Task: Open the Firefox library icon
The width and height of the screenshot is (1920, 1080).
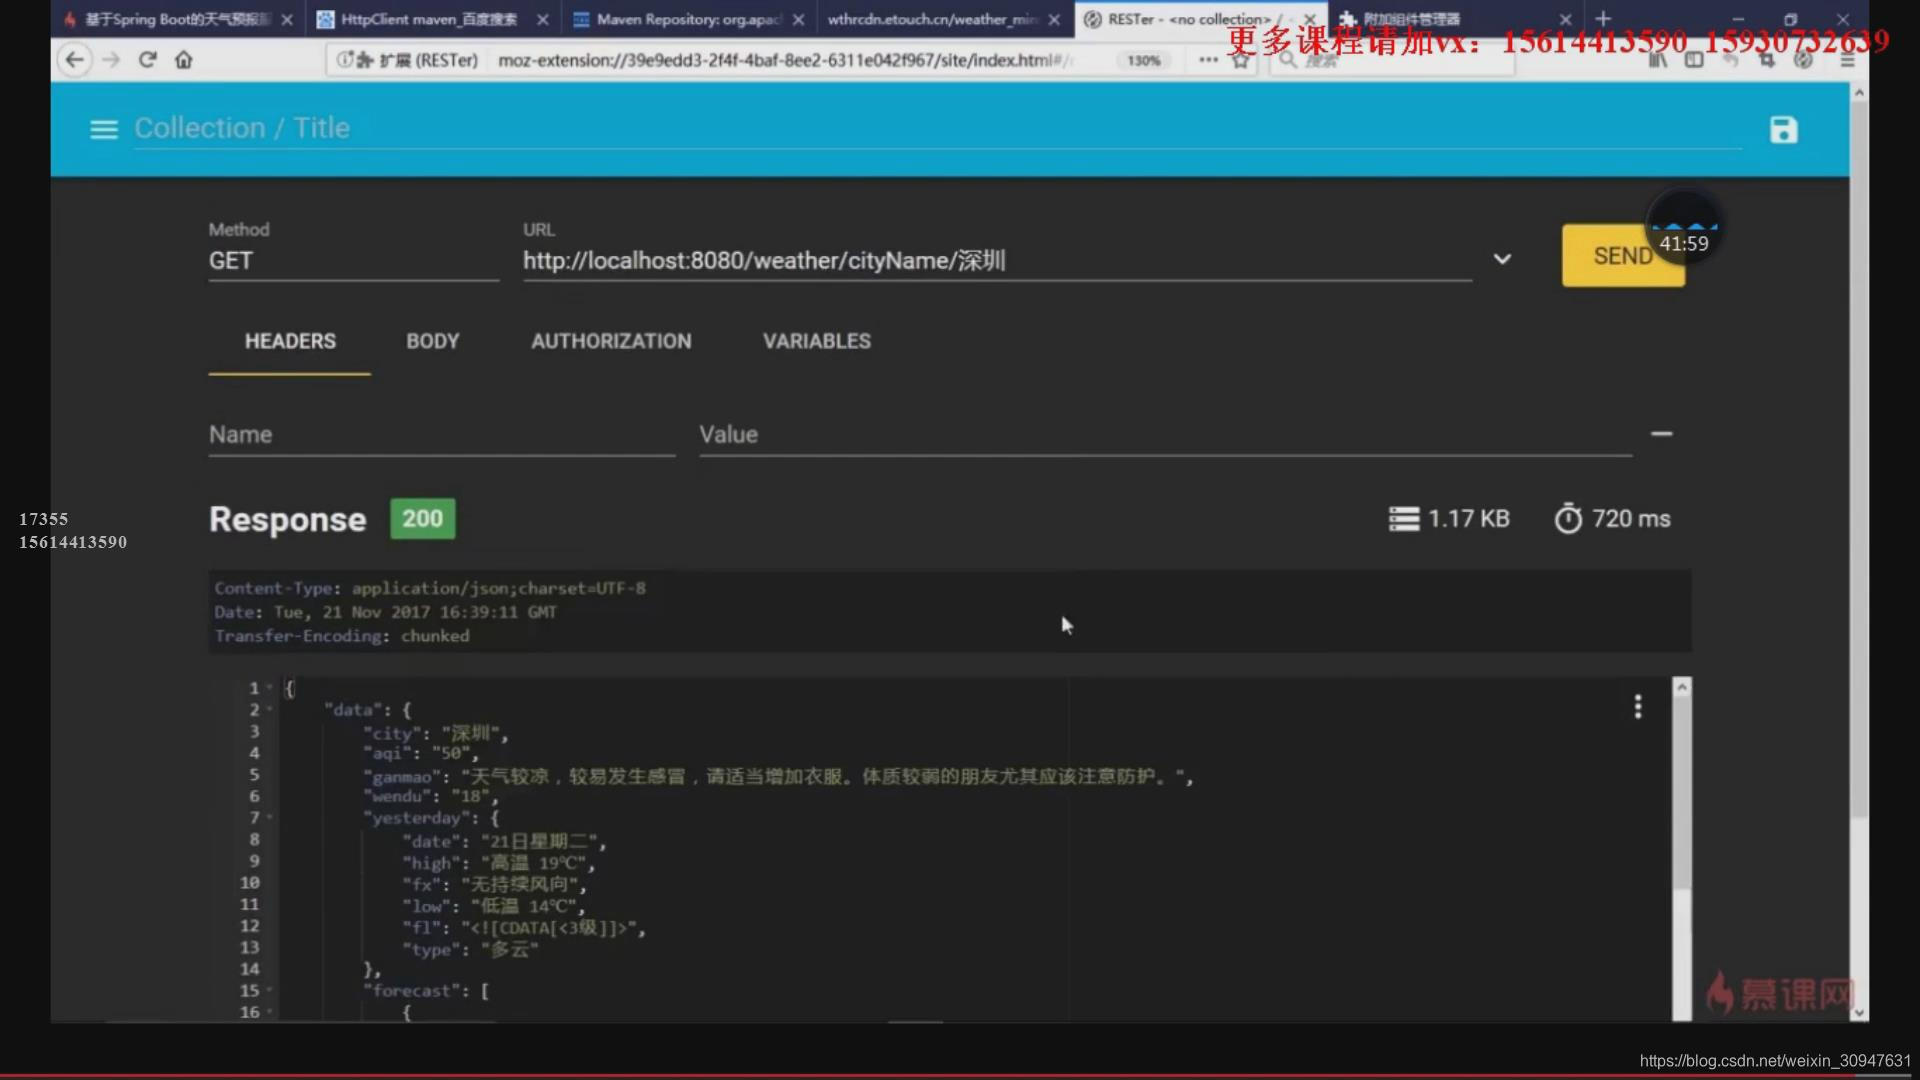Action: (1657, 60)
